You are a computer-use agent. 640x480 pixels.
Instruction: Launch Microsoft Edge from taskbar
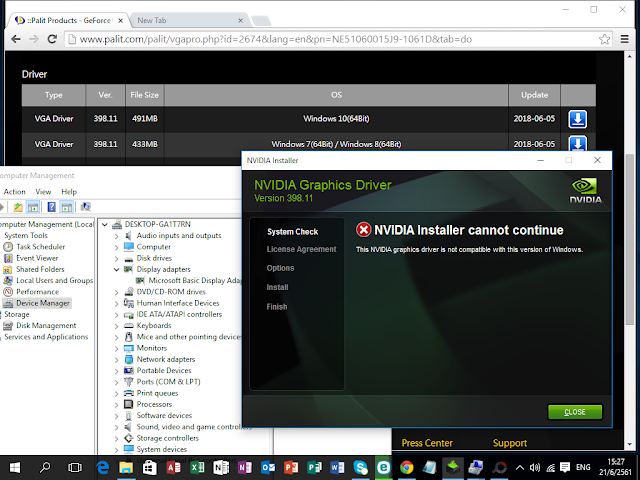[102, 468]
